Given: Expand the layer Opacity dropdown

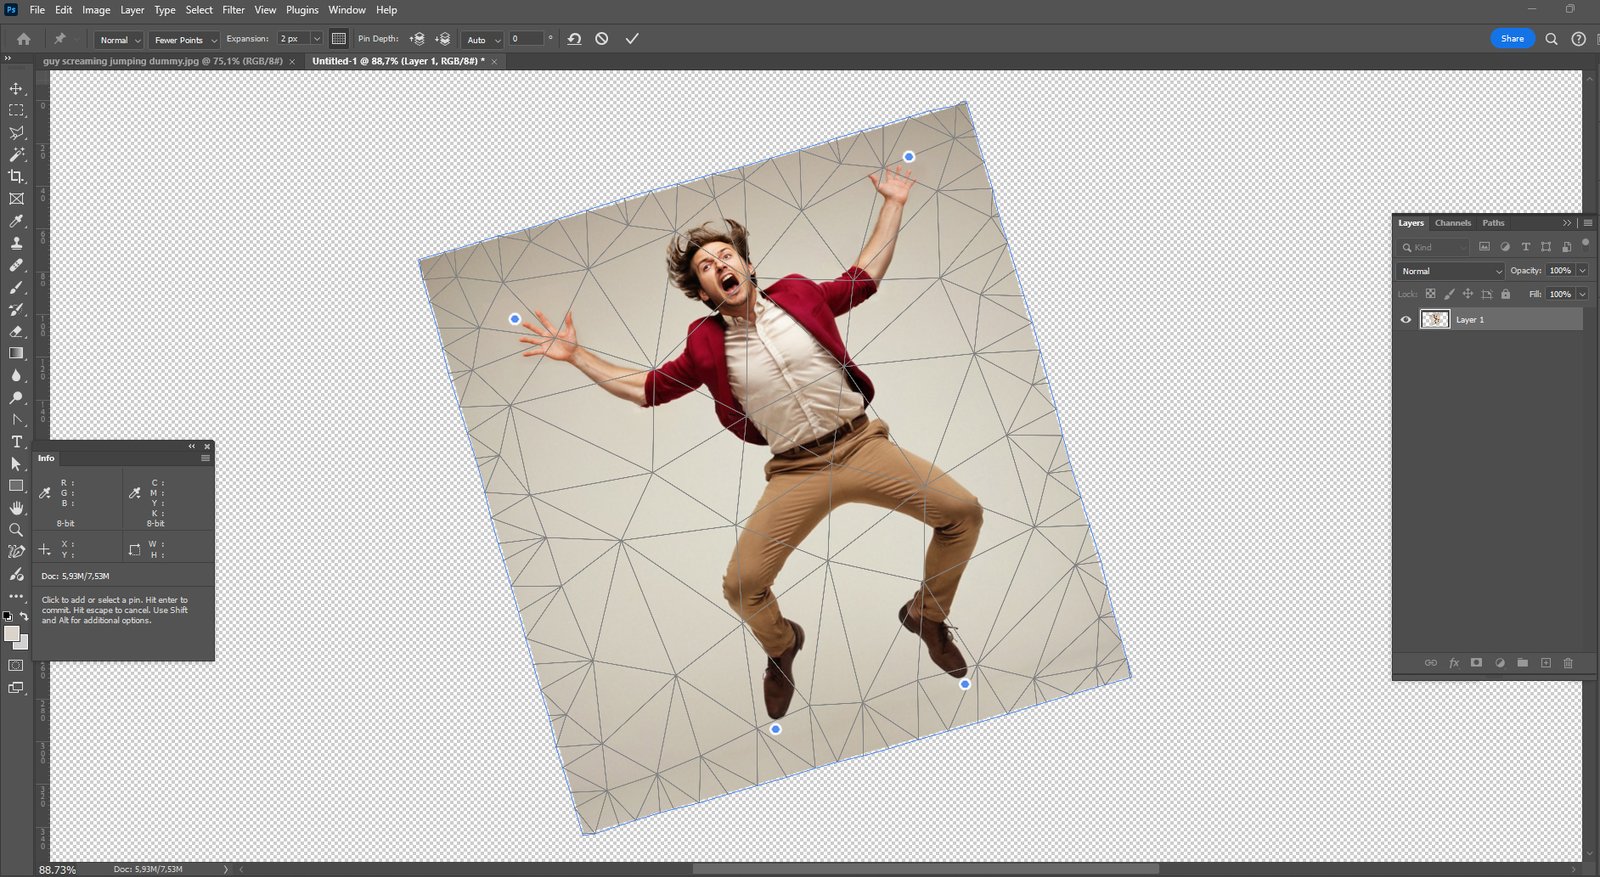Looking at the screenshot, I should 1582,271.
